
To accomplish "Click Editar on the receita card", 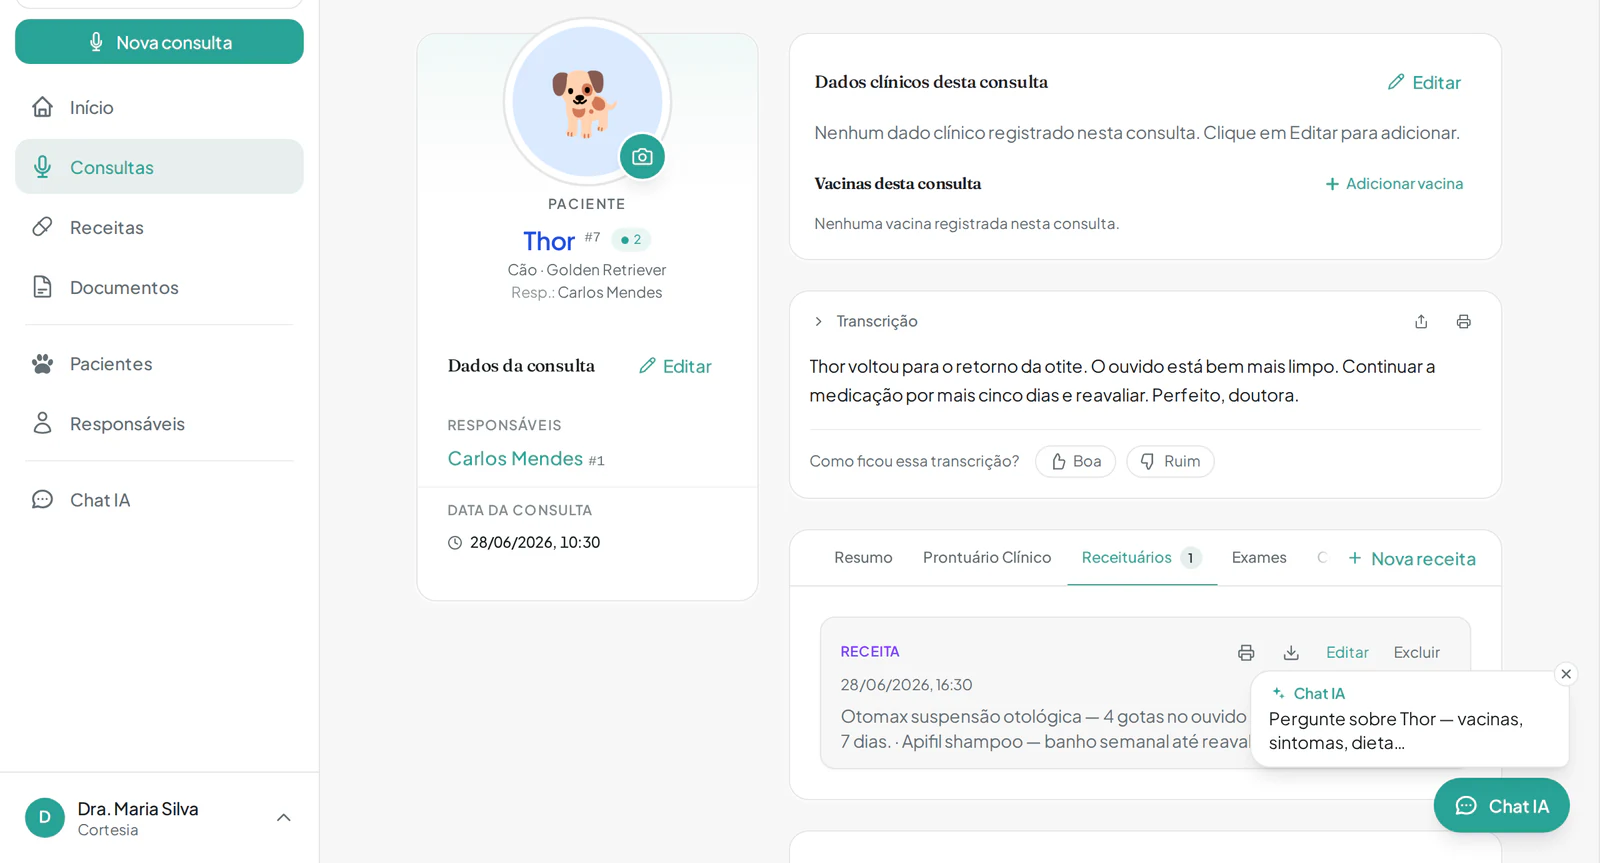I will [x=1347, y=652].
